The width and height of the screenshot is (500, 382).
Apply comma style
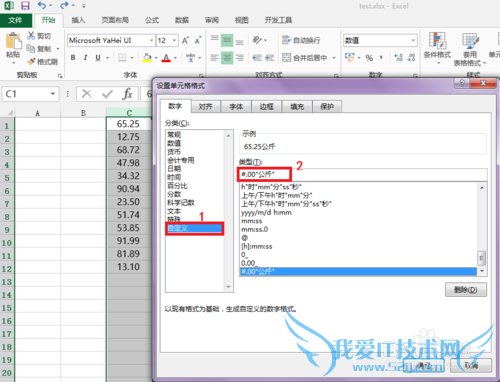coord(381,58)
